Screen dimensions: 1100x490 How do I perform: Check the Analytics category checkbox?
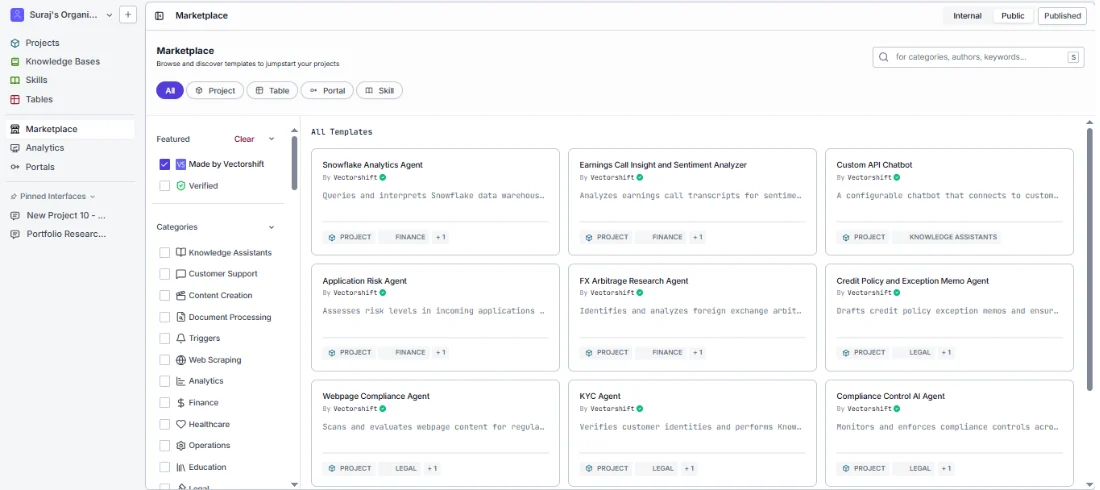(x=165, y=381)
